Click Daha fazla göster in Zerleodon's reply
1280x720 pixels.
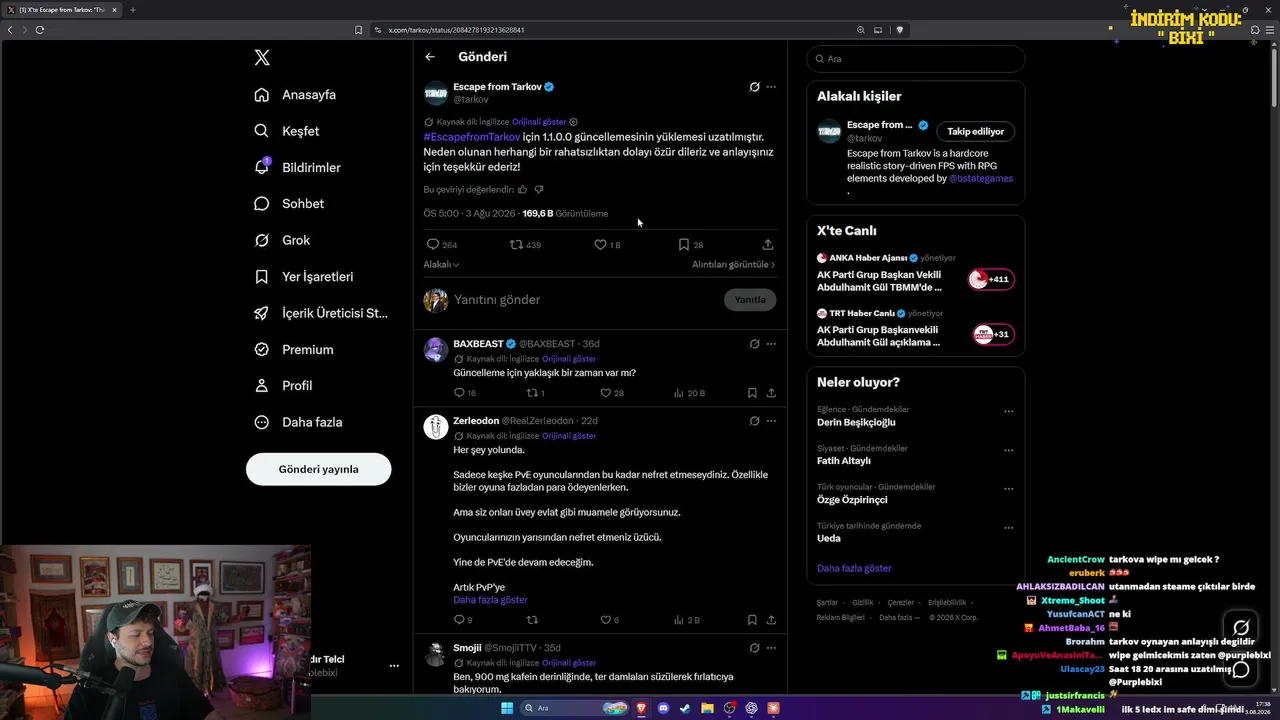point(490,600)
